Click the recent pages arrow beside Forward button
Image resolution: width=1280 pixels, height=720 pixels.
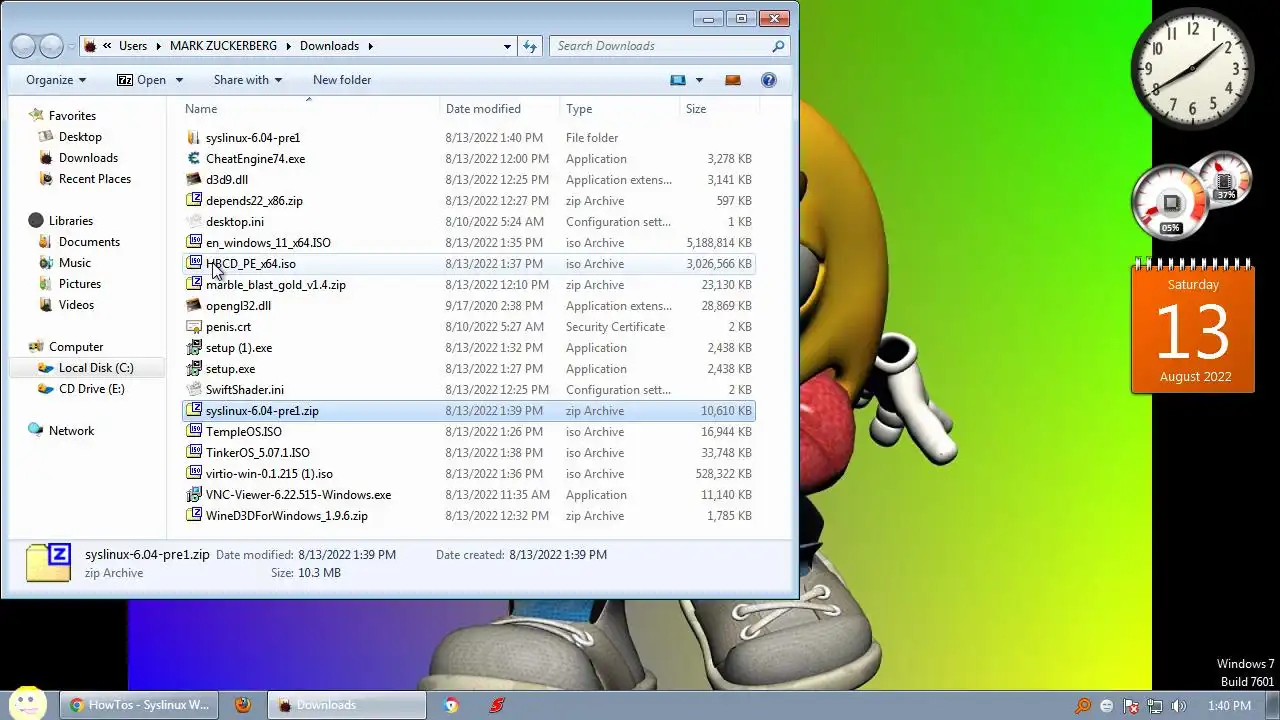[x=73, y=46]
